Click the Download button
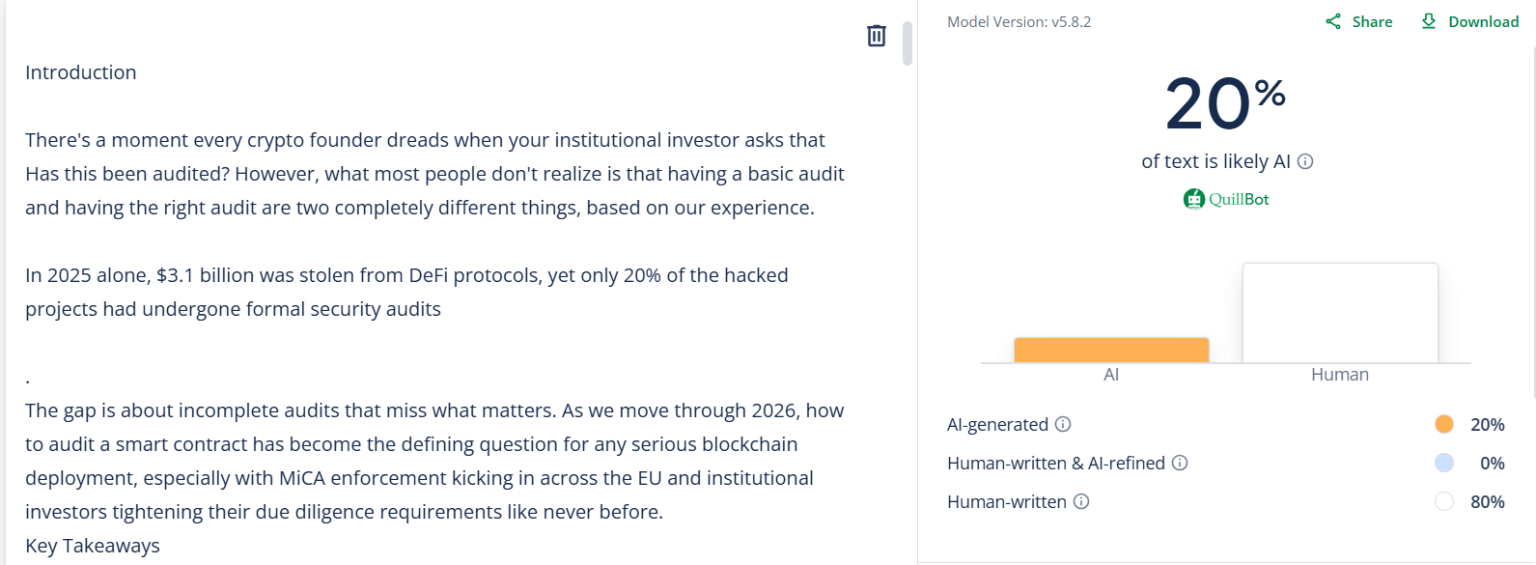The image size is (1536, 565). pyautogui.click(x=1470, y=22)
